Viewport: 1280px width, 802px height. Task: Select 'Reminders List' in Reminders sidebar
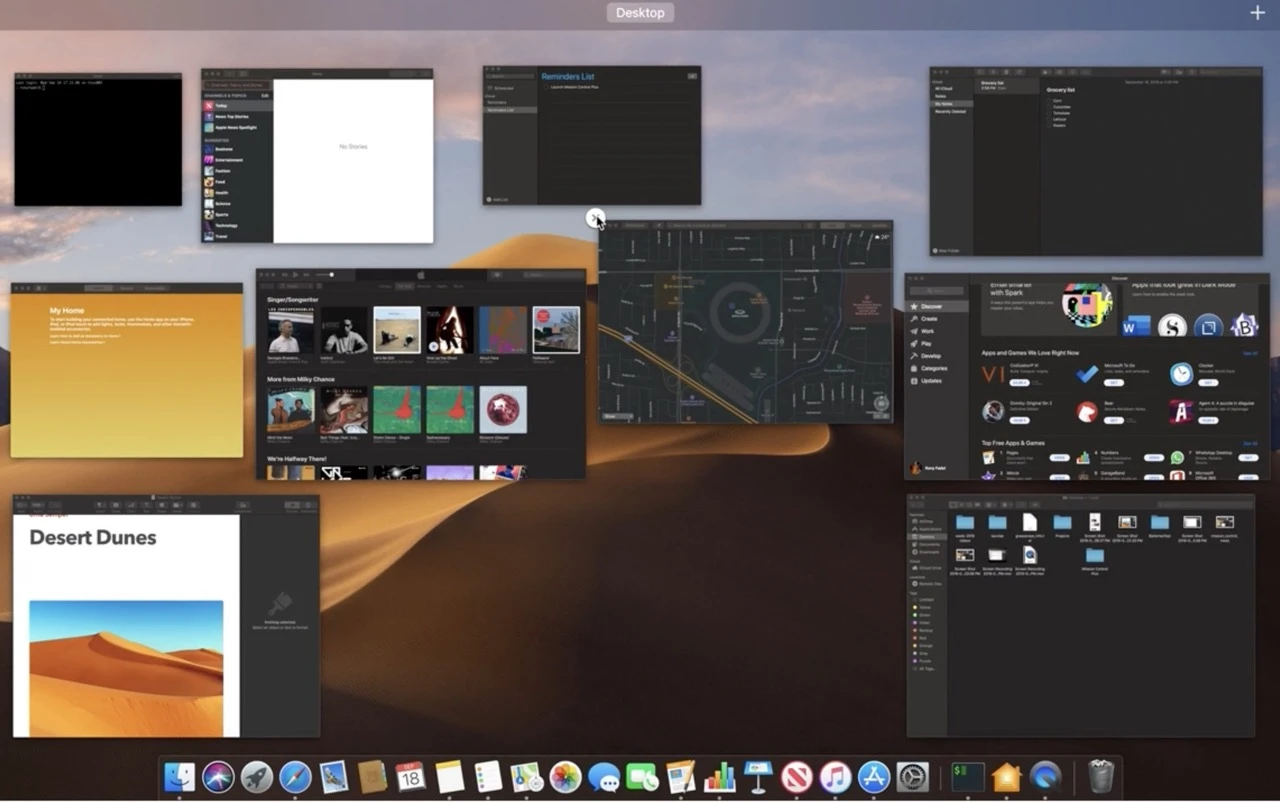click(x=510, y=109)
